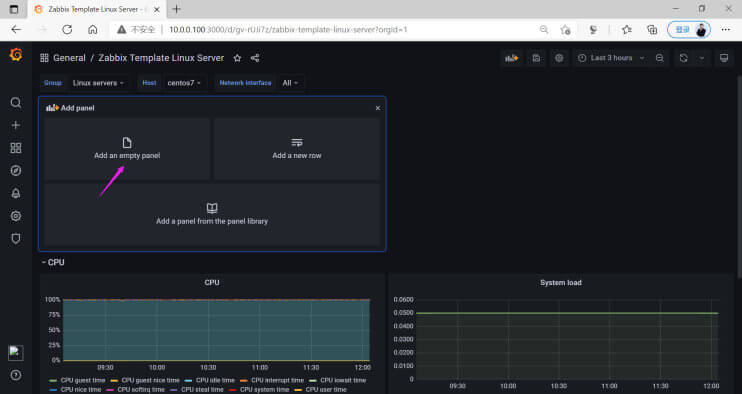This screenshot has height=394, width=742.
Task: Click the browser zoom magnifier icon
Action: [544, 30]
